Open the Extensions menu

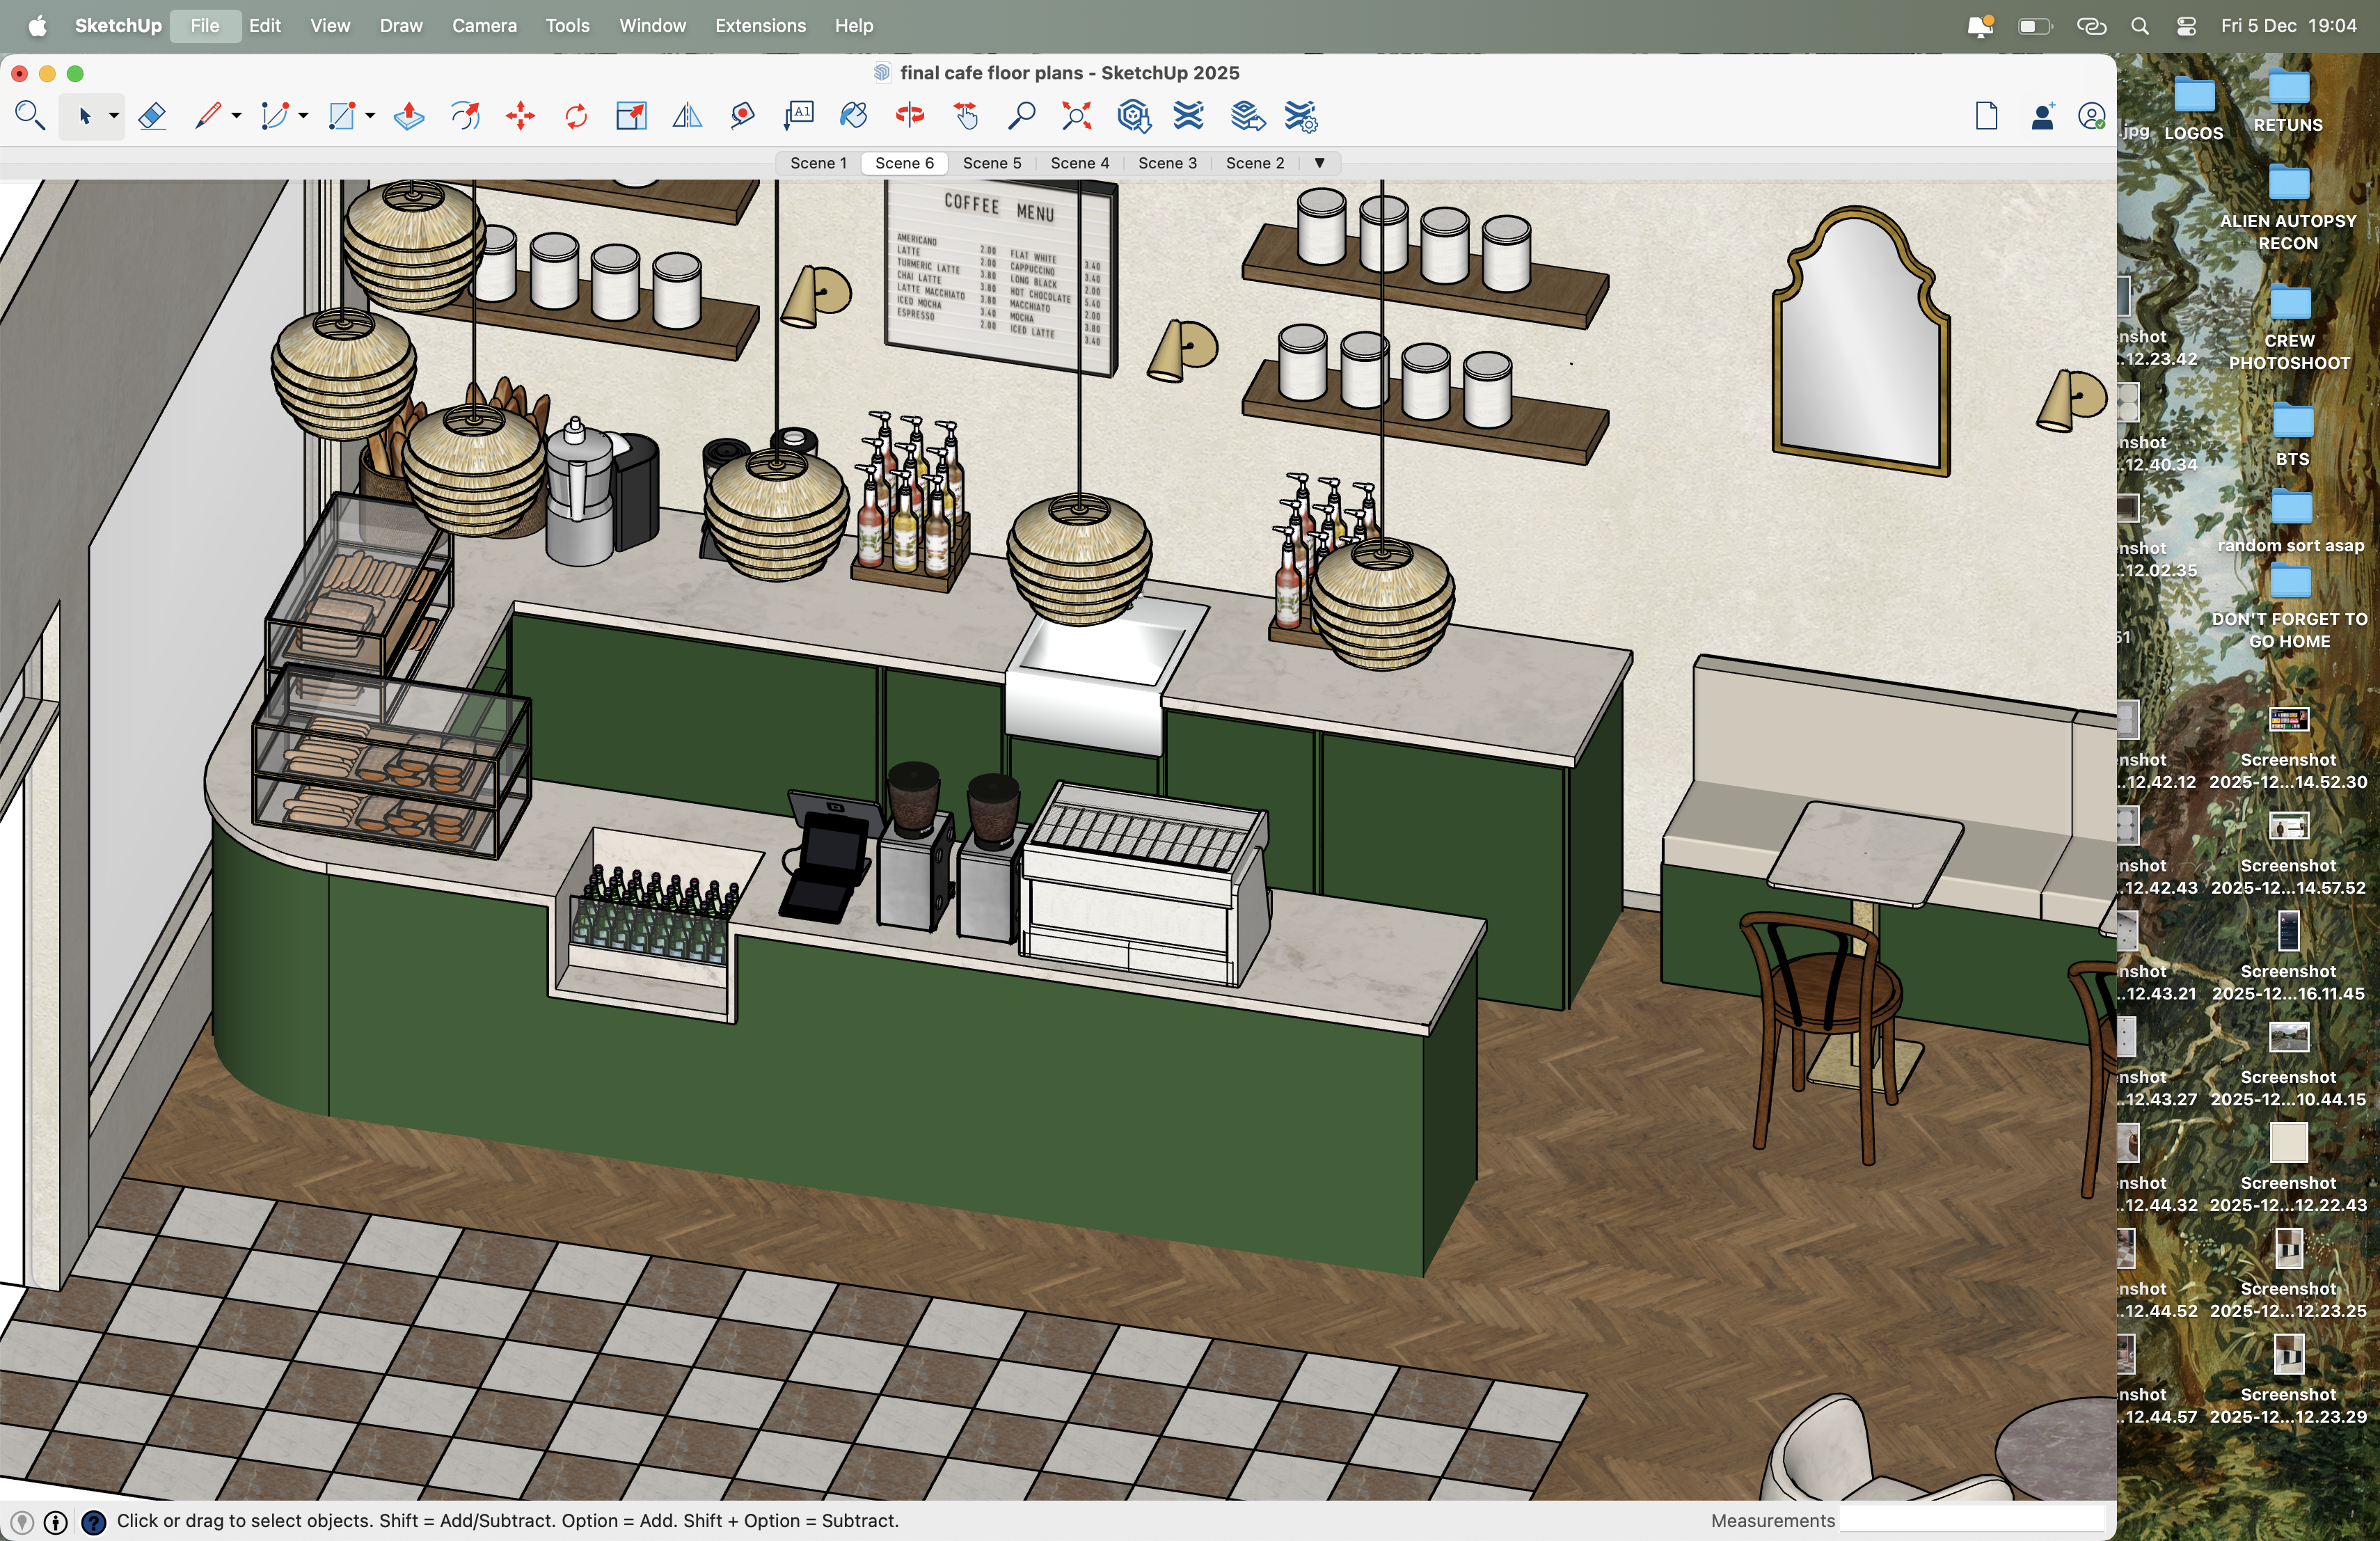pyautogui.click(x=760, y=26)
